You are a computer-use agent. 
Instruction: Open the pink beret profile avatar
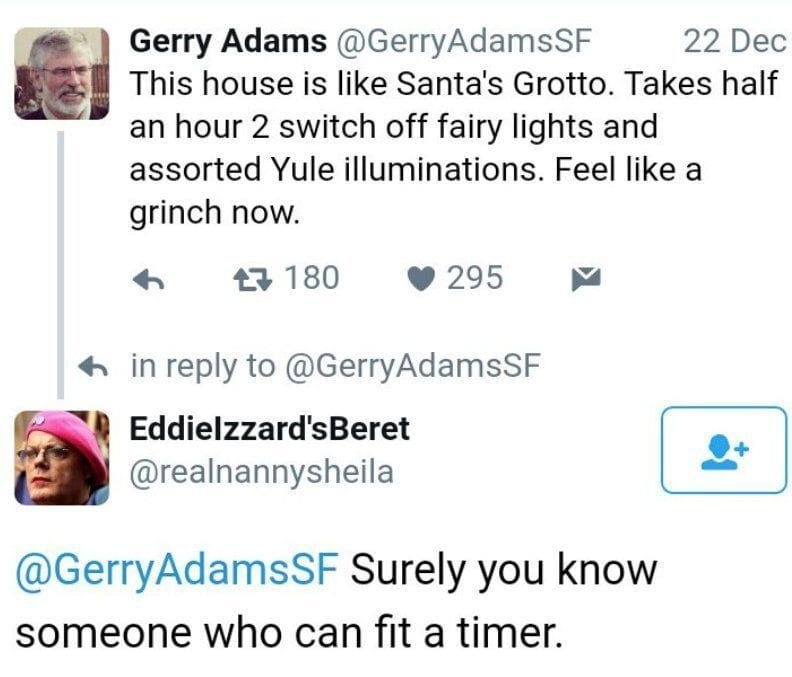pos(61,457)
